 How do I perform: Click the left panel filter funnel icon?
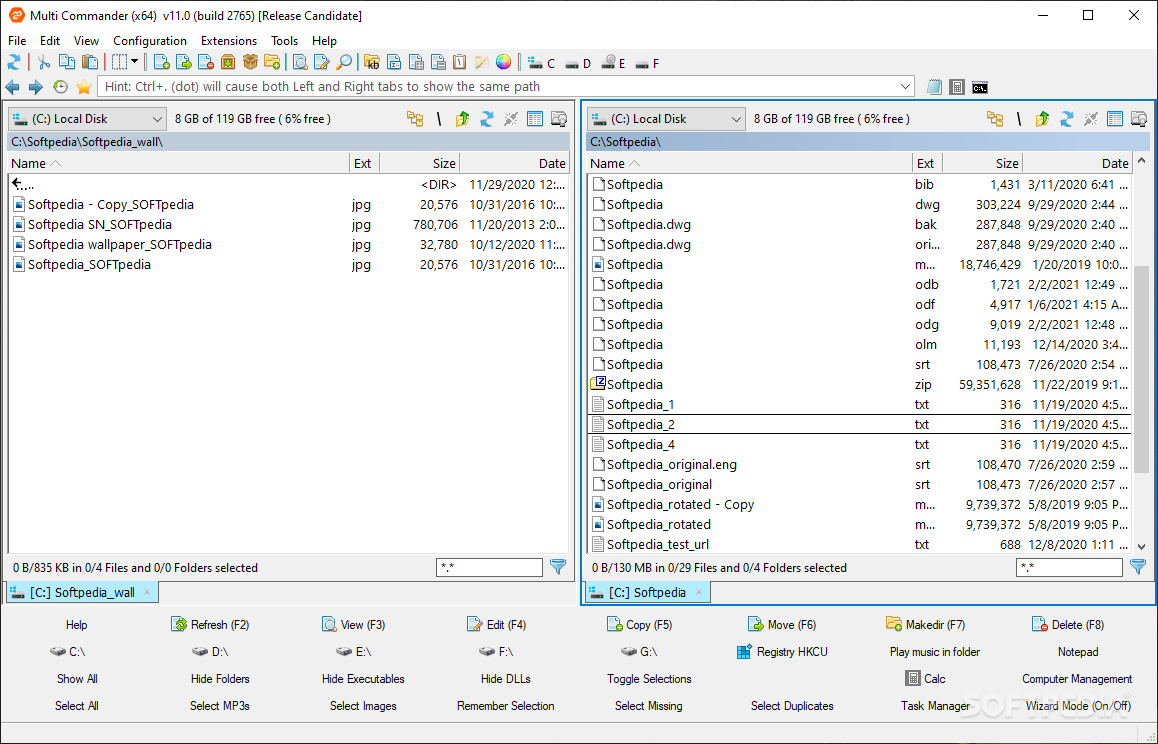[x=558, y=567]
